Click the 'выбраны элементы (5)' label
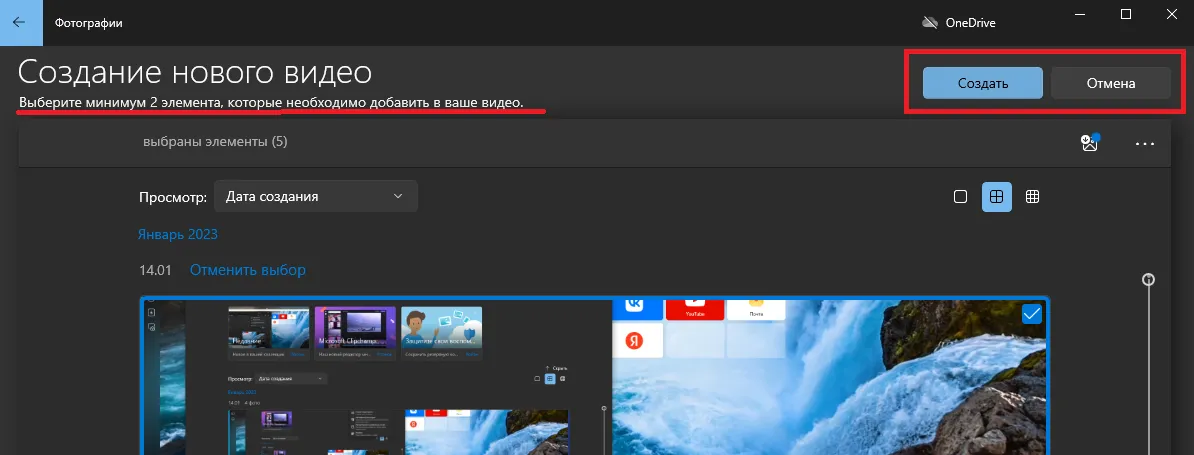This screenshot has height=455, width=1194. coord(215,142)
